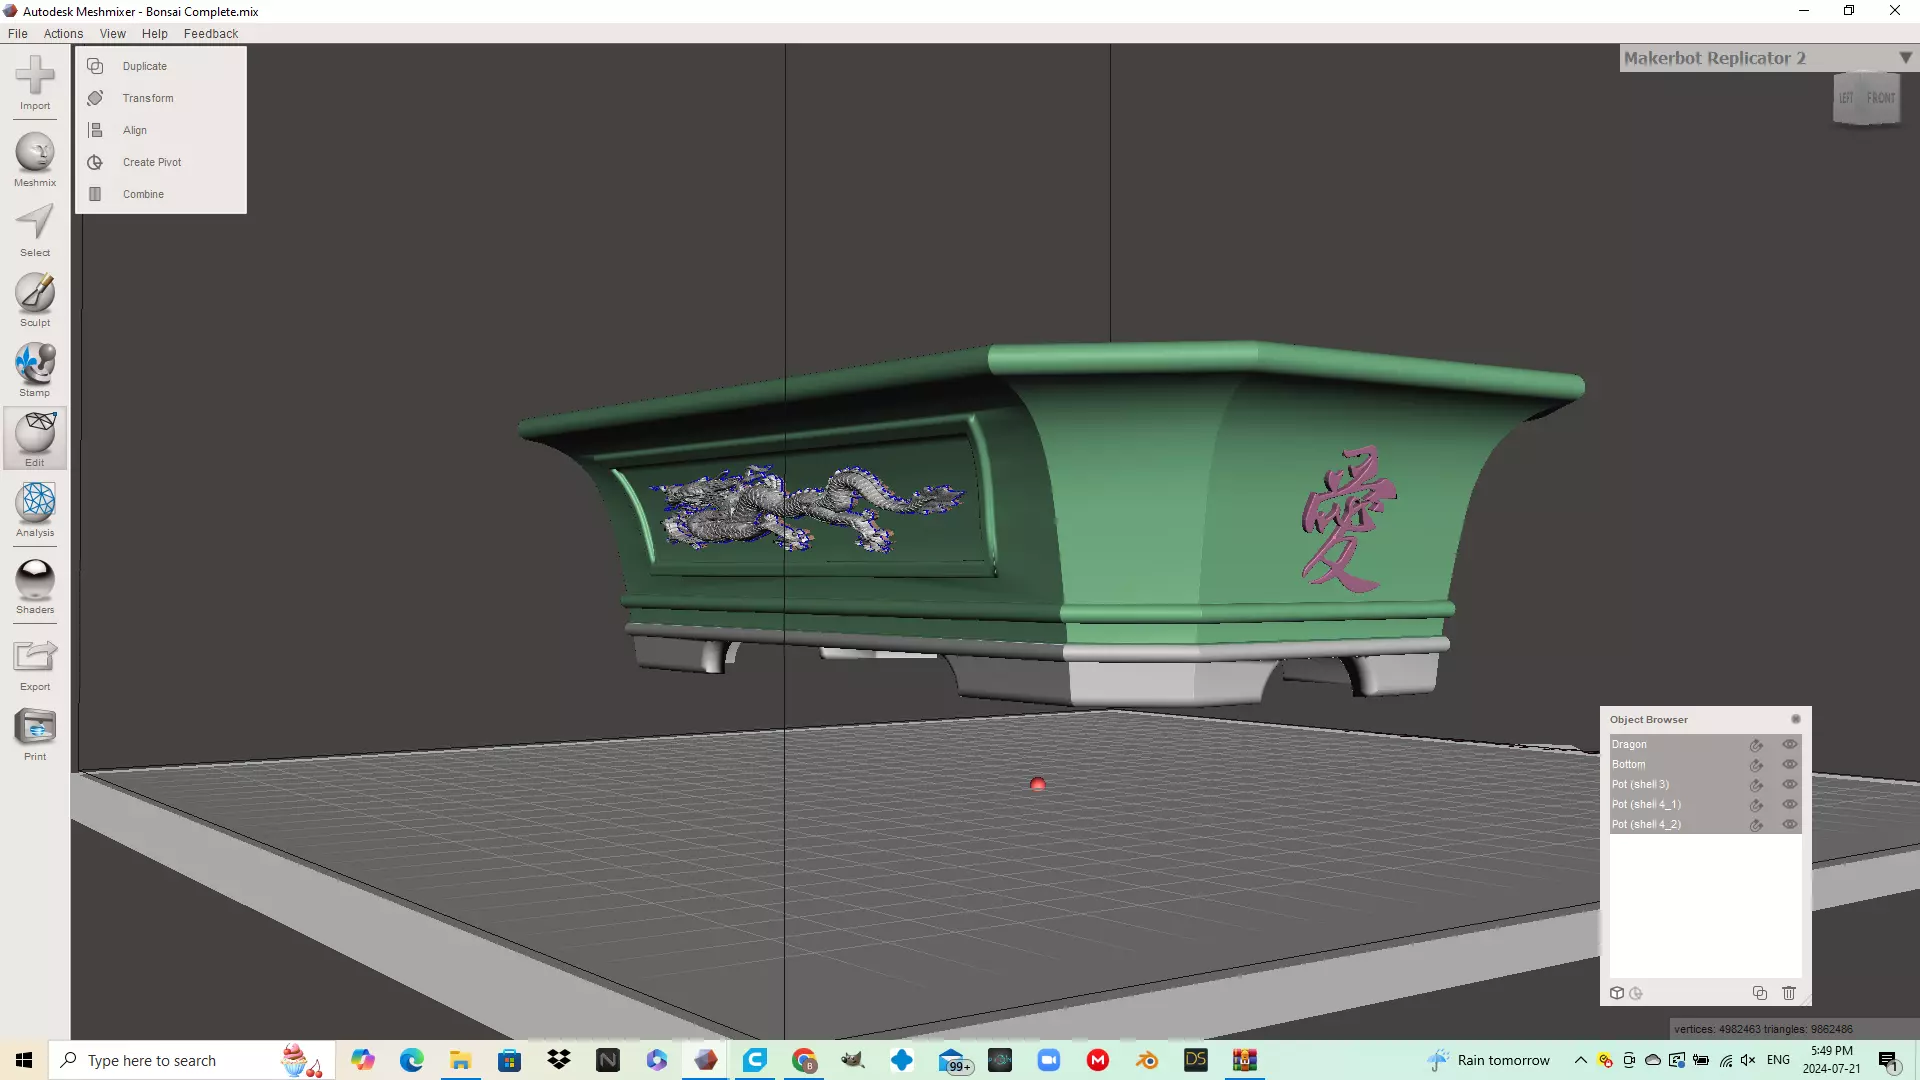1920x1080 pixels.
Task: Click the Export tool
Action: (x=35, y=664)
